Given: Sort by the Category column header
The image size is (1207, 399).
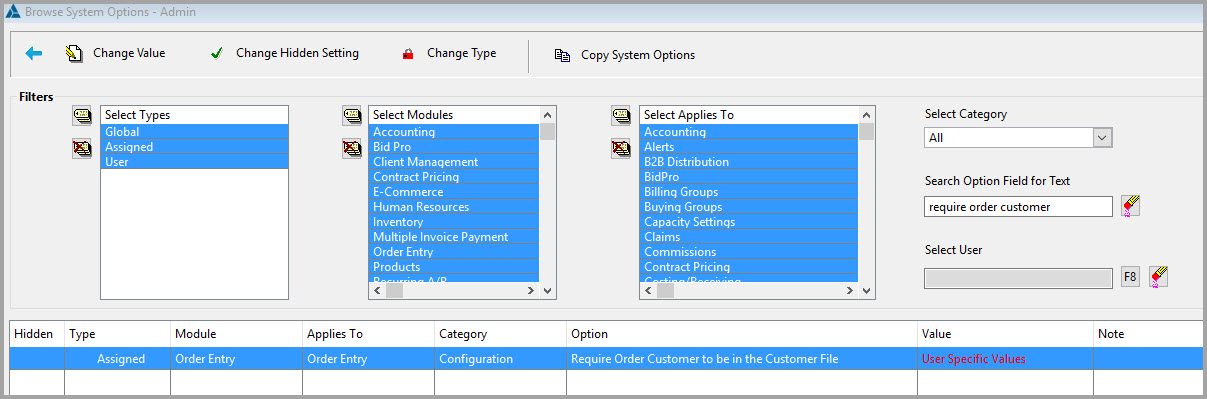Looking at the screenshot, I should tap(500, 334).
